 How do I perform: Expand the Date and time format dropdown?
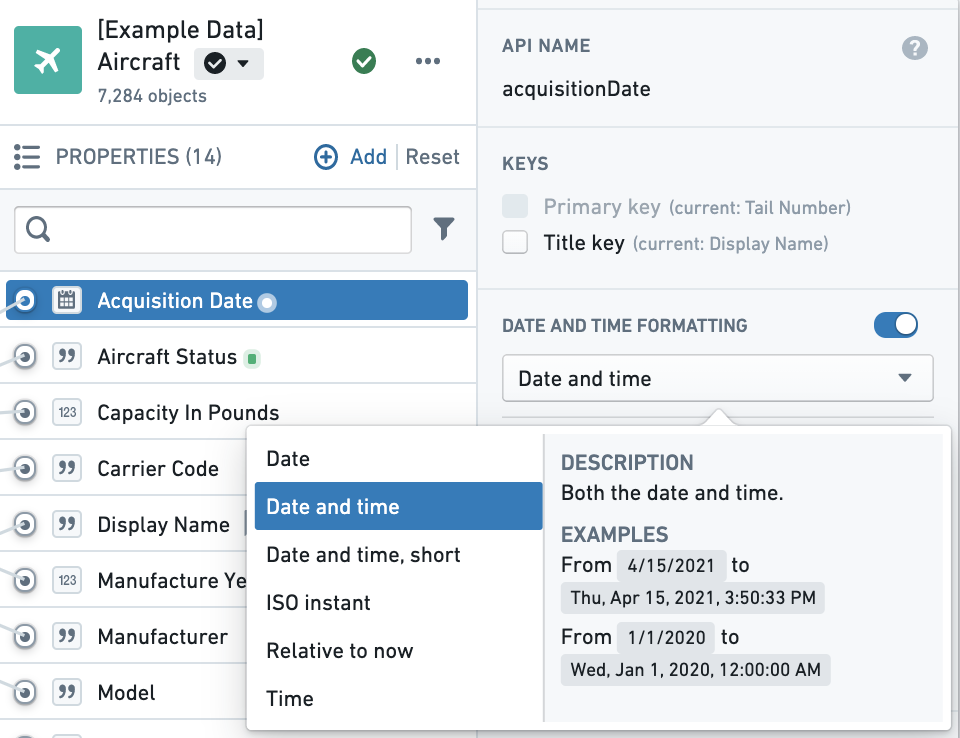pos(718,378)
